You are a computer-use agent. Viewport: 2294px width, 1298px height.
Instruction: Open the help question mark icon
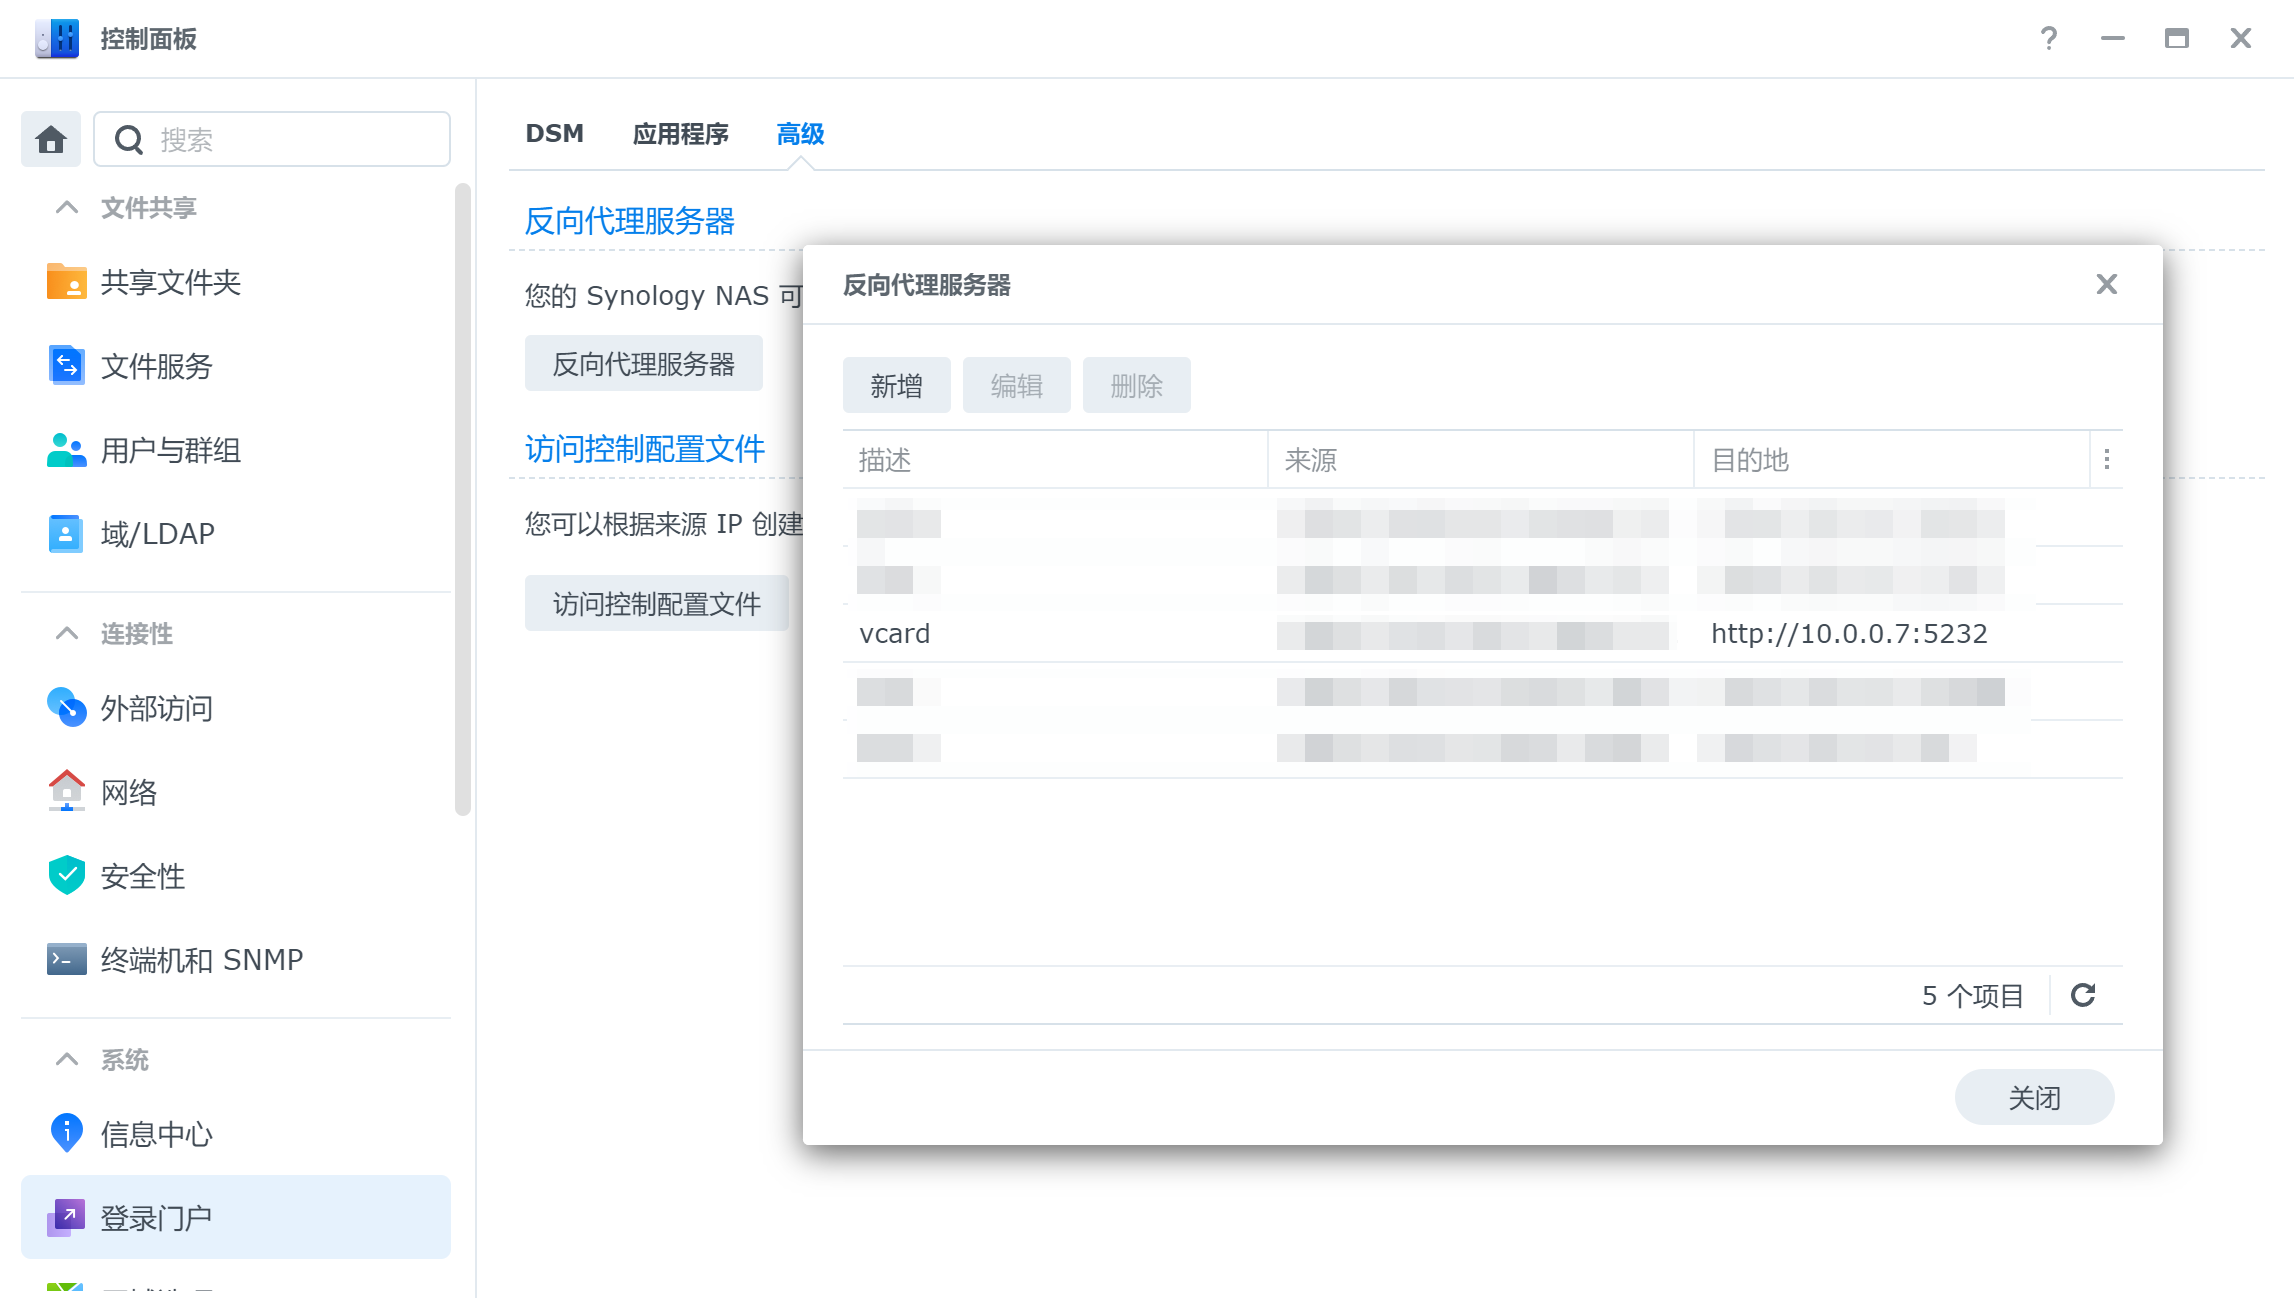[2048, 38]
